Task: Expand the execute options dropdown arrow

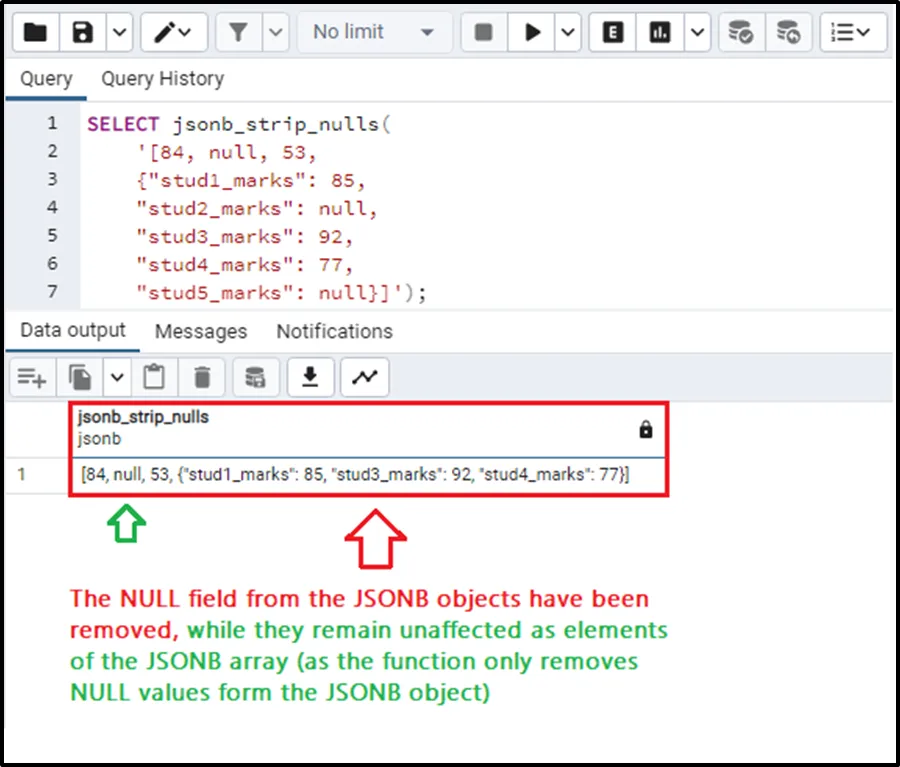Action: click(568, 33)
